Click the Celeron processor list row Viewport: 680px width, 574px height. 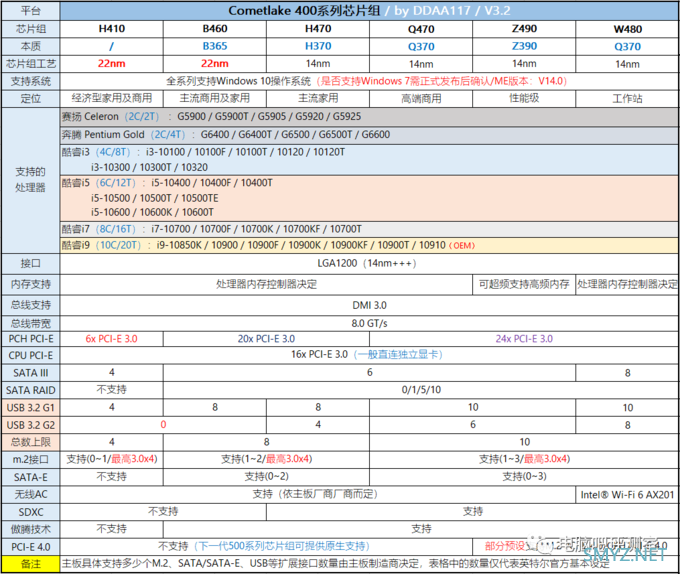click(x=369, y=117)
